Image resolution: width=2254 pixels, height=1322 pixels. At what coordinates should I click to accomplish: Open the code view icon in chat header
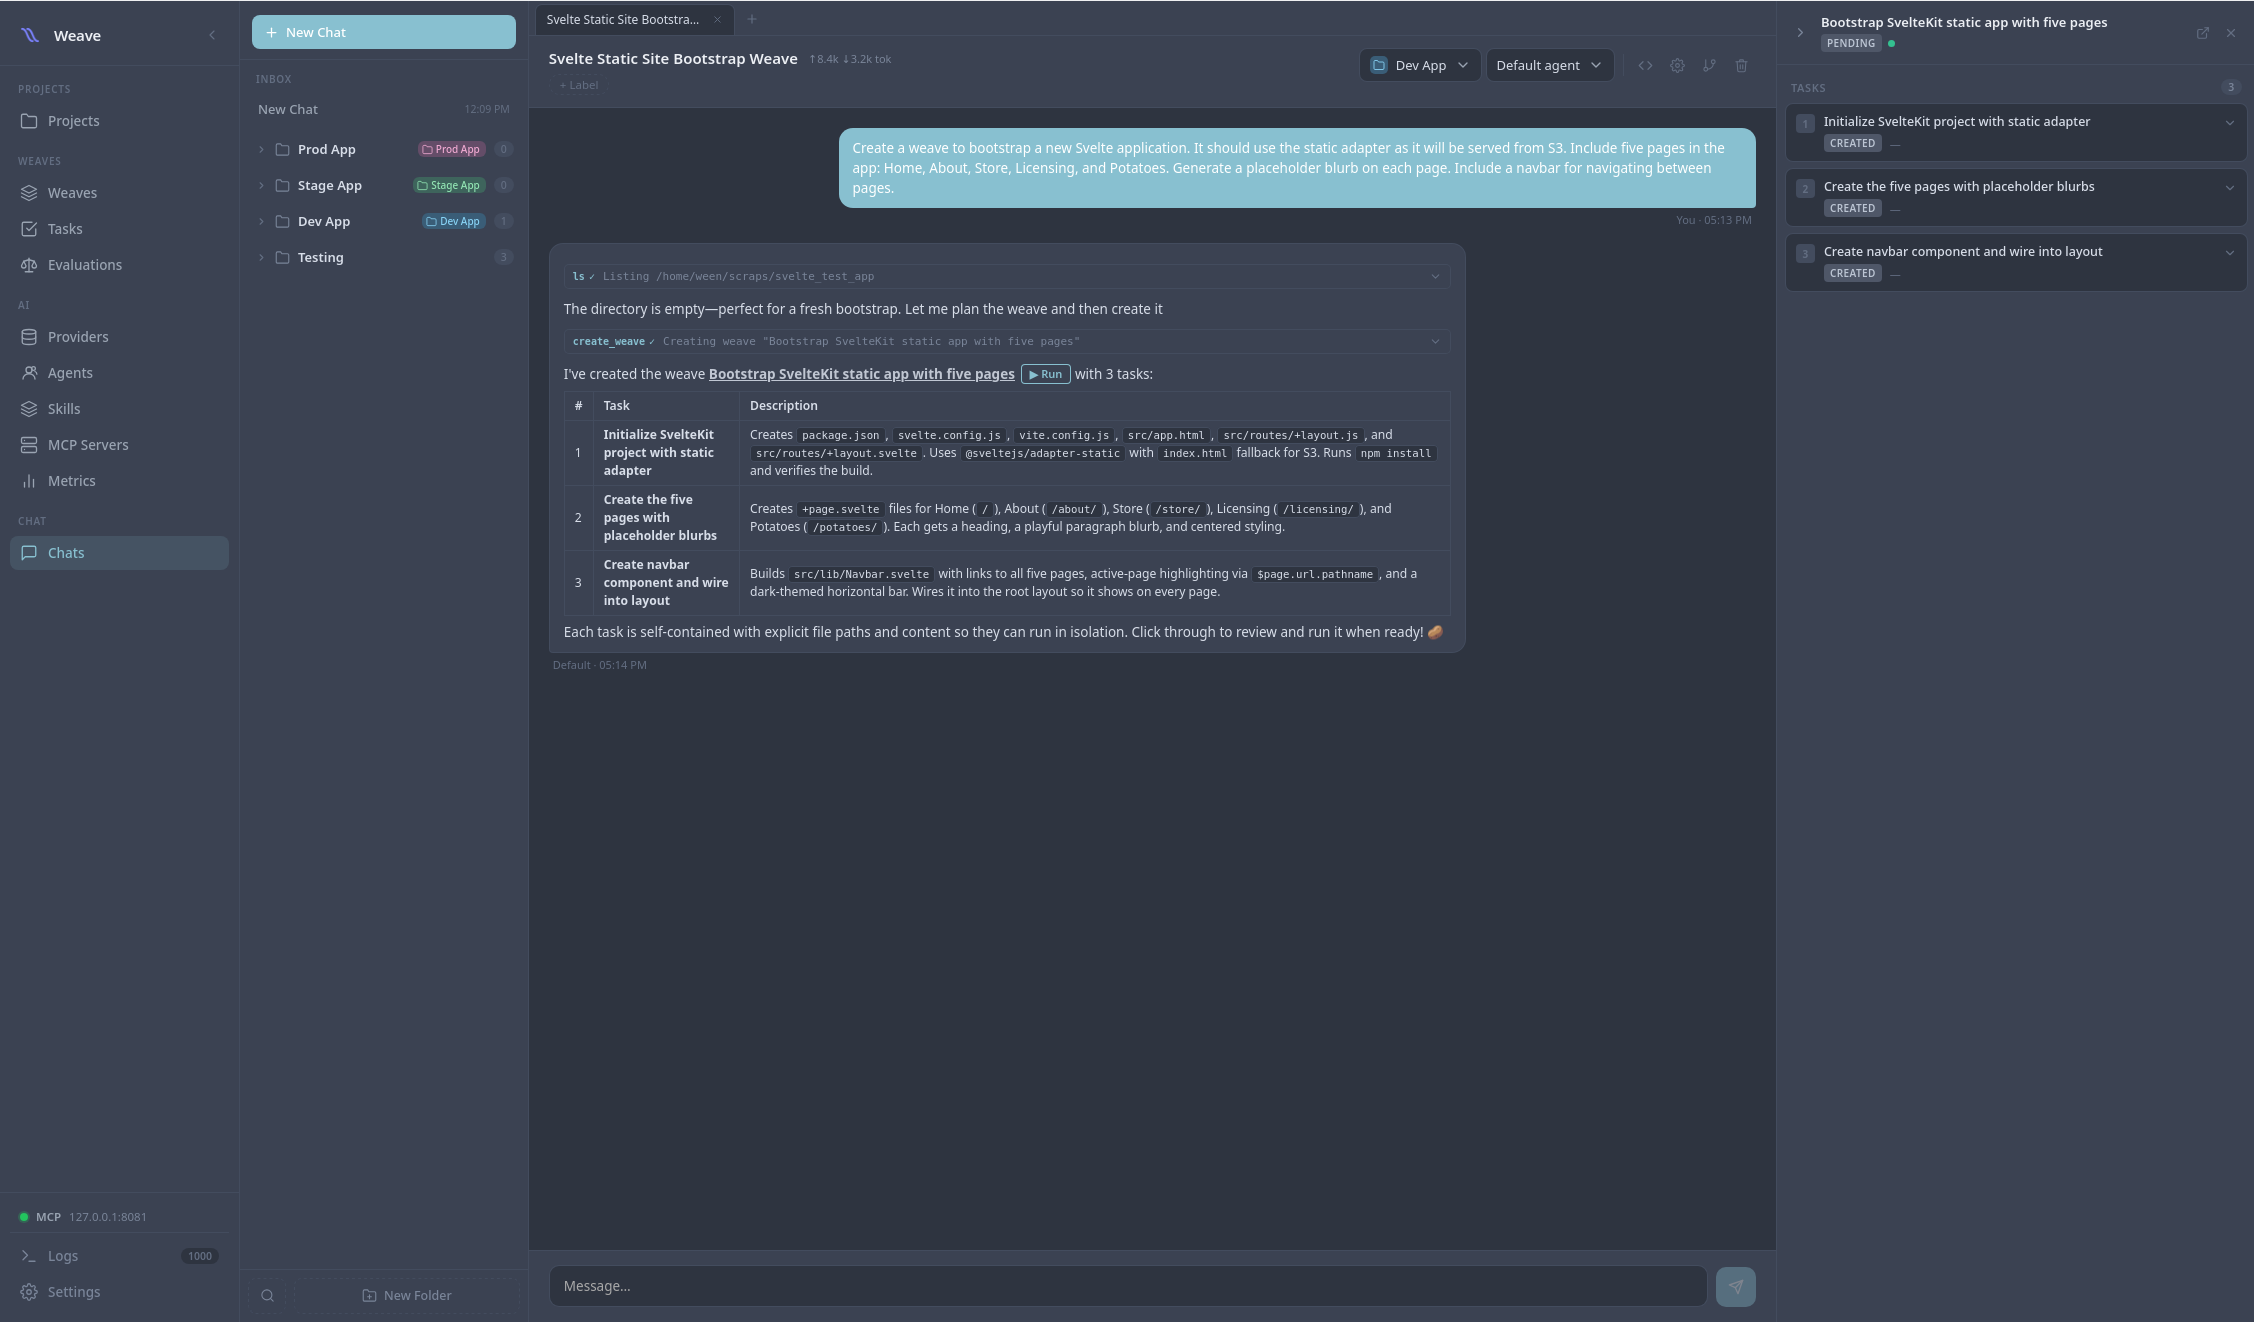(x=1645, y=66)
